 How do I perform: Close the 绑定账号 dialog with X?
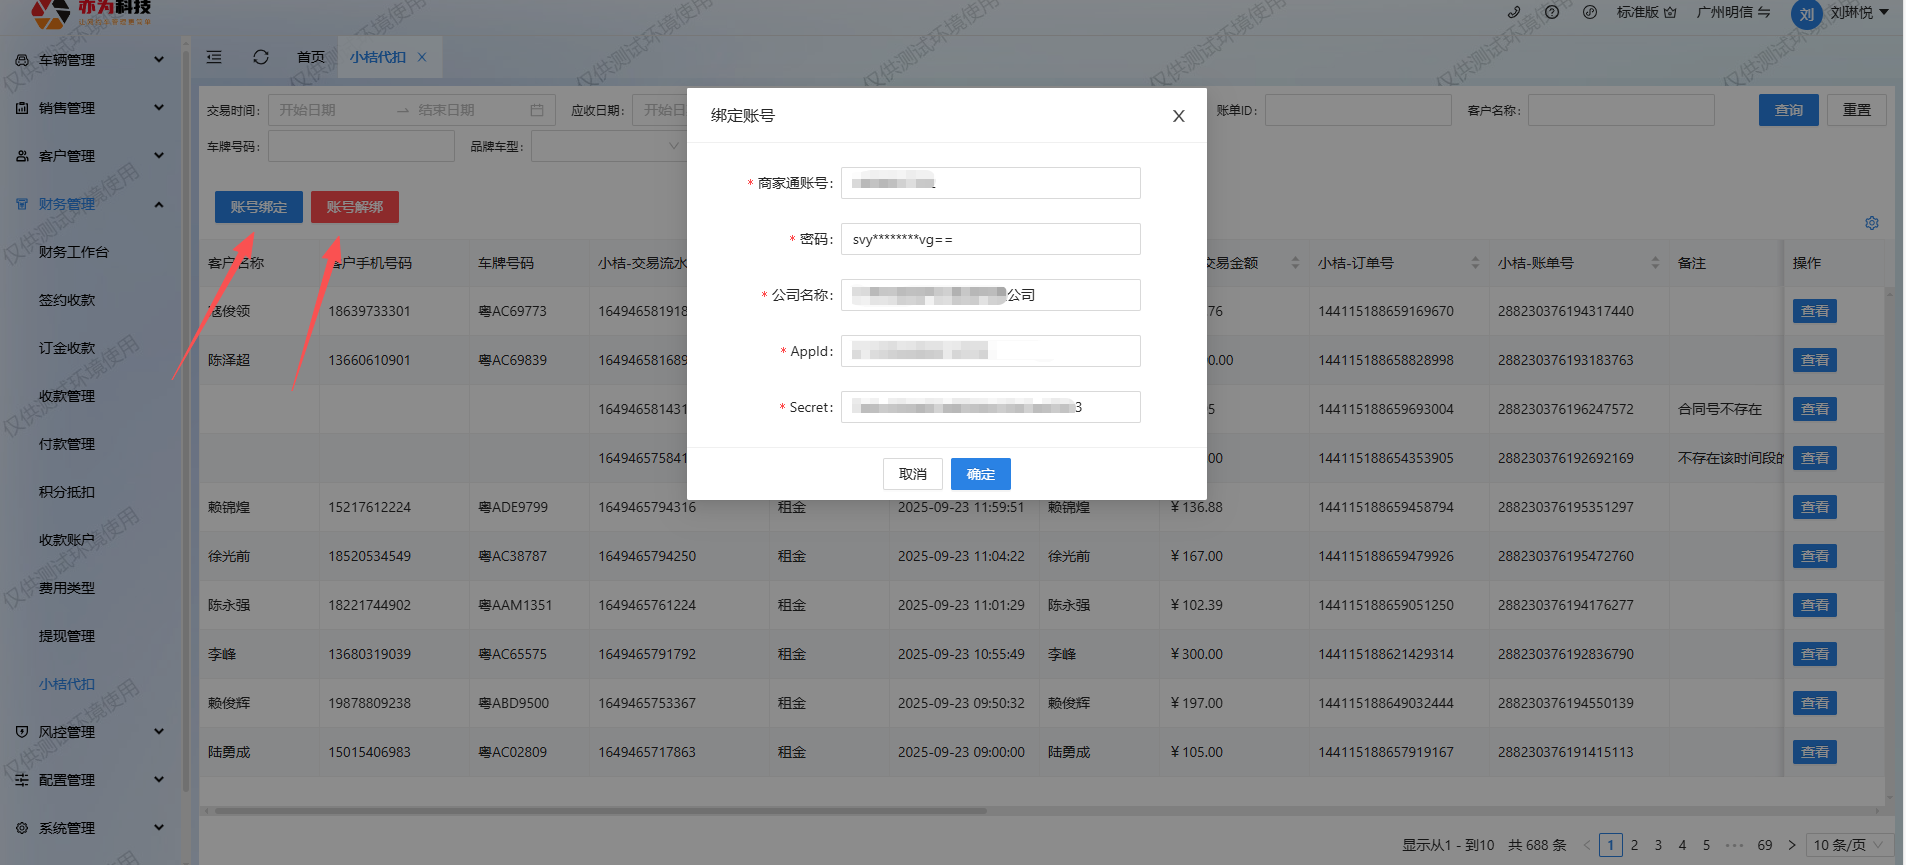coord(1178,116)
